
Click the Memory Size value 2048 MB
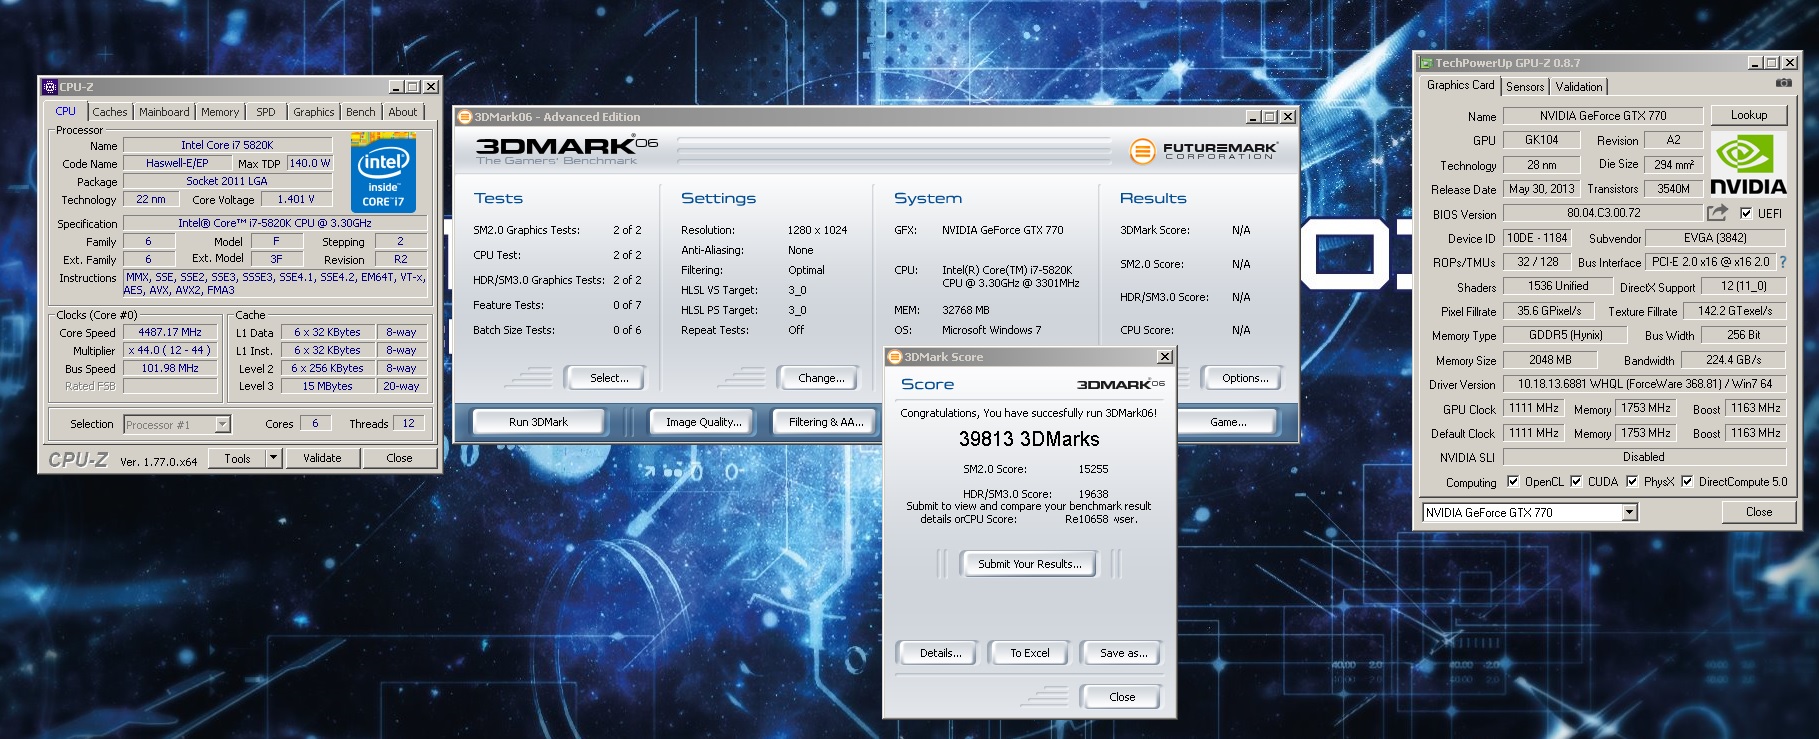coord(1550,360)
